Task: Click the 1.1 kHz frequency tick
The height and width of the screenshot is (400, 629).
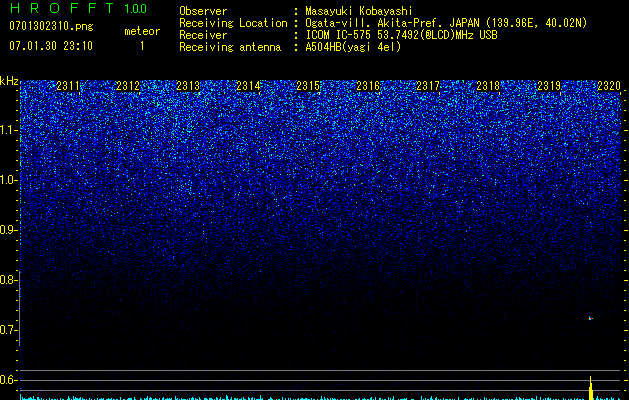Action: click(9, 130)
